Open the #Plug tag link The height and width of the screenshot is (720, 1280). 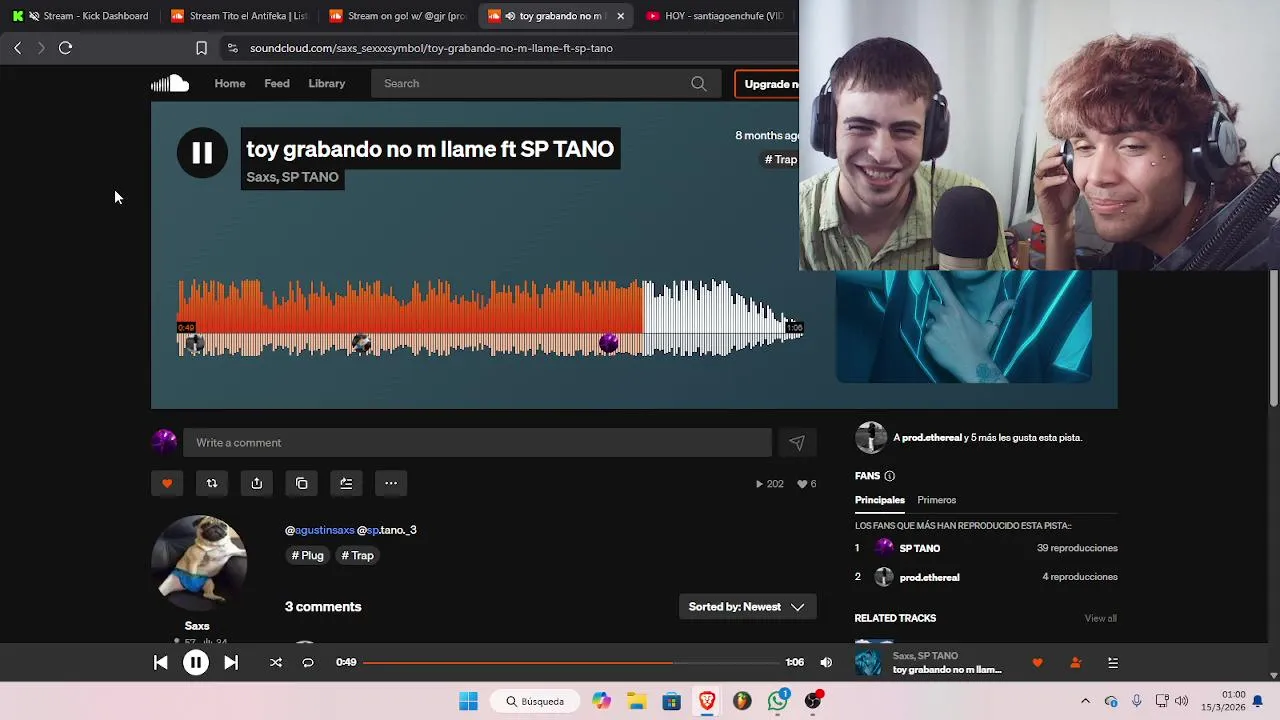coord(308,555)
